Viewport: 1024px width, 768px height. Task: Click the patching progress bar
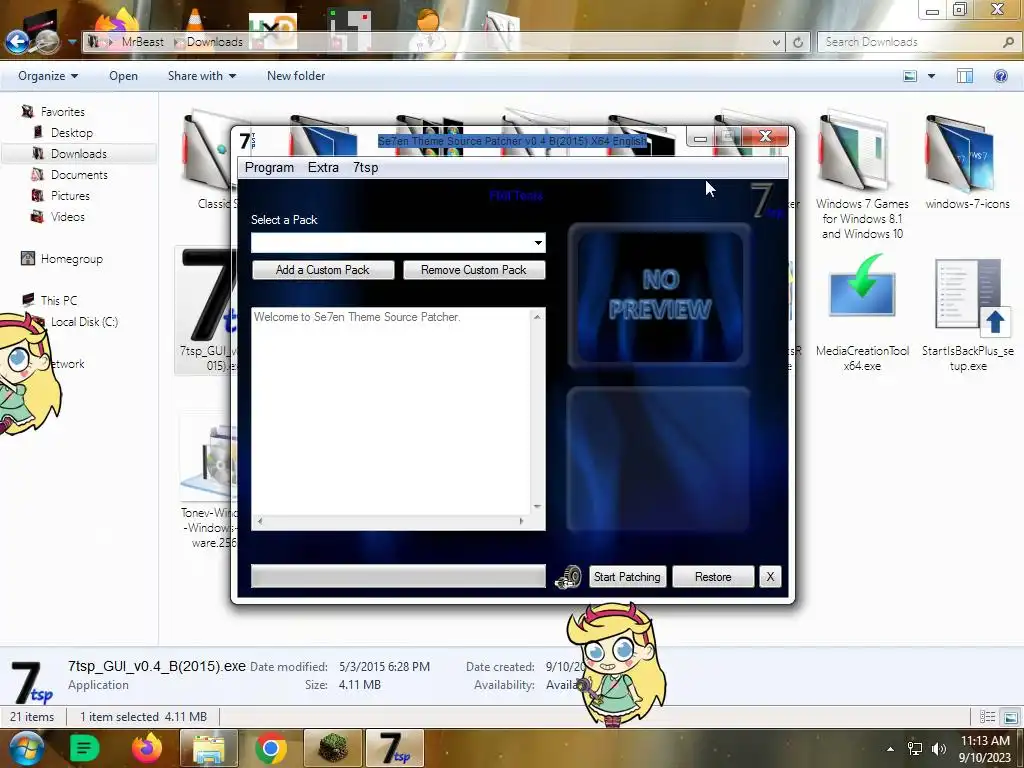click(398, 576)
